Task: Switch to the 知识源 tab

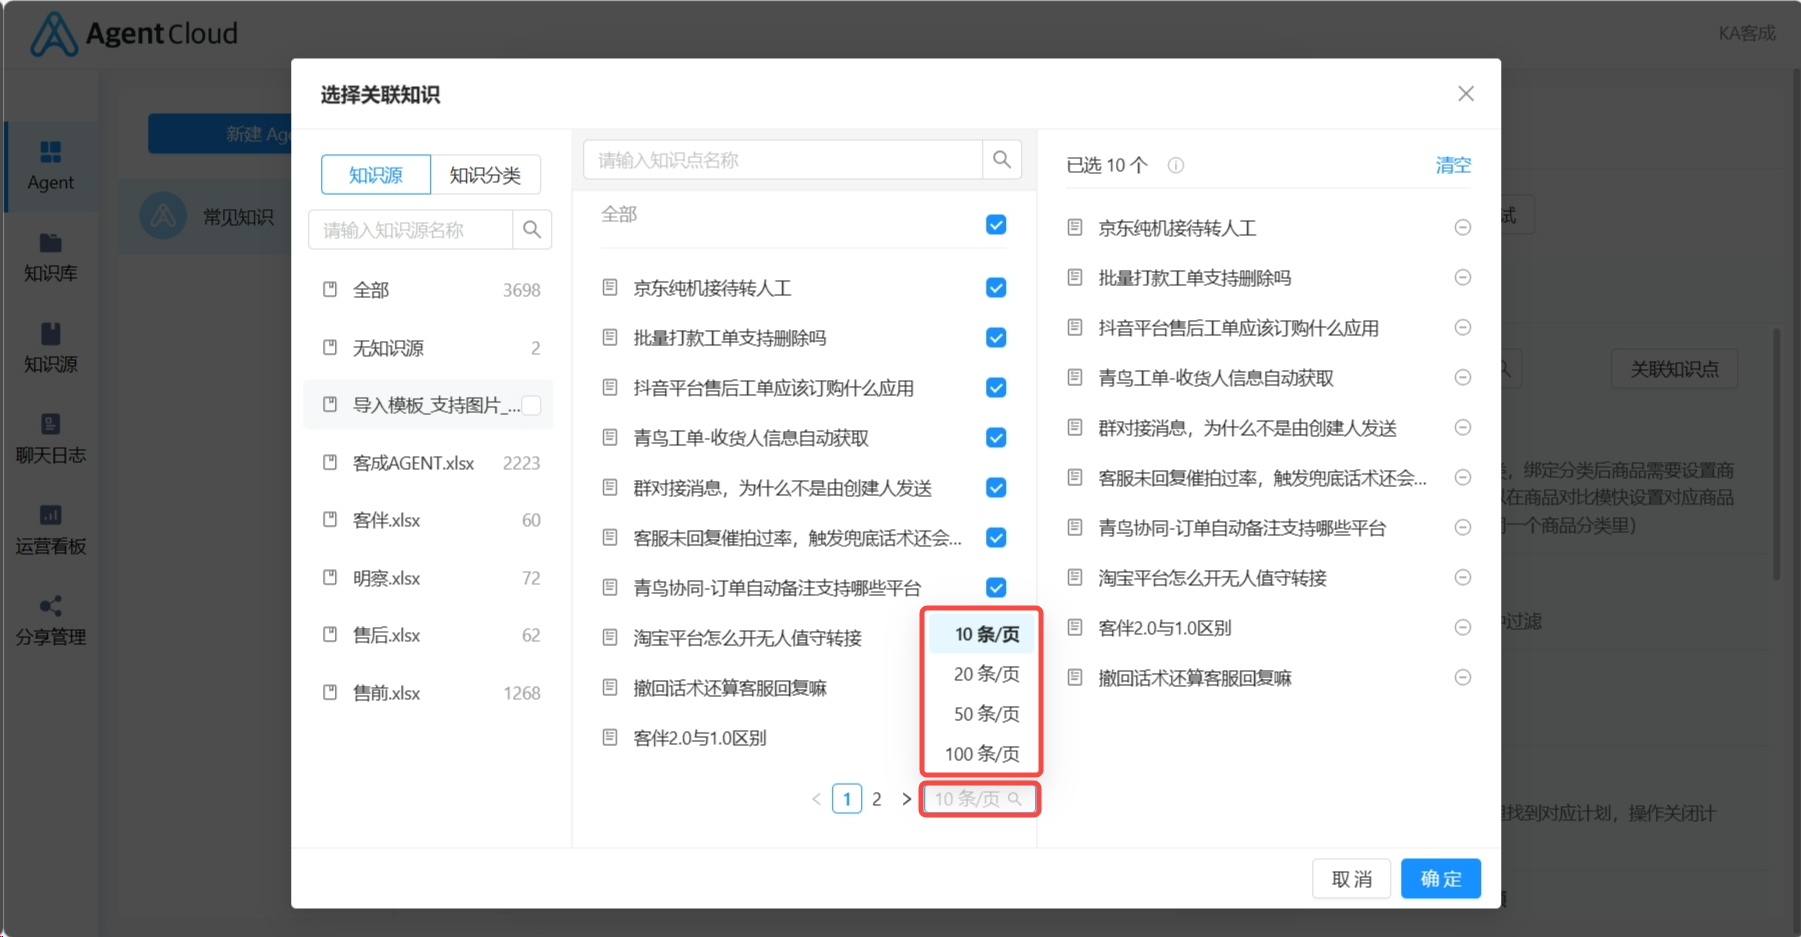Action: (376, 175)
